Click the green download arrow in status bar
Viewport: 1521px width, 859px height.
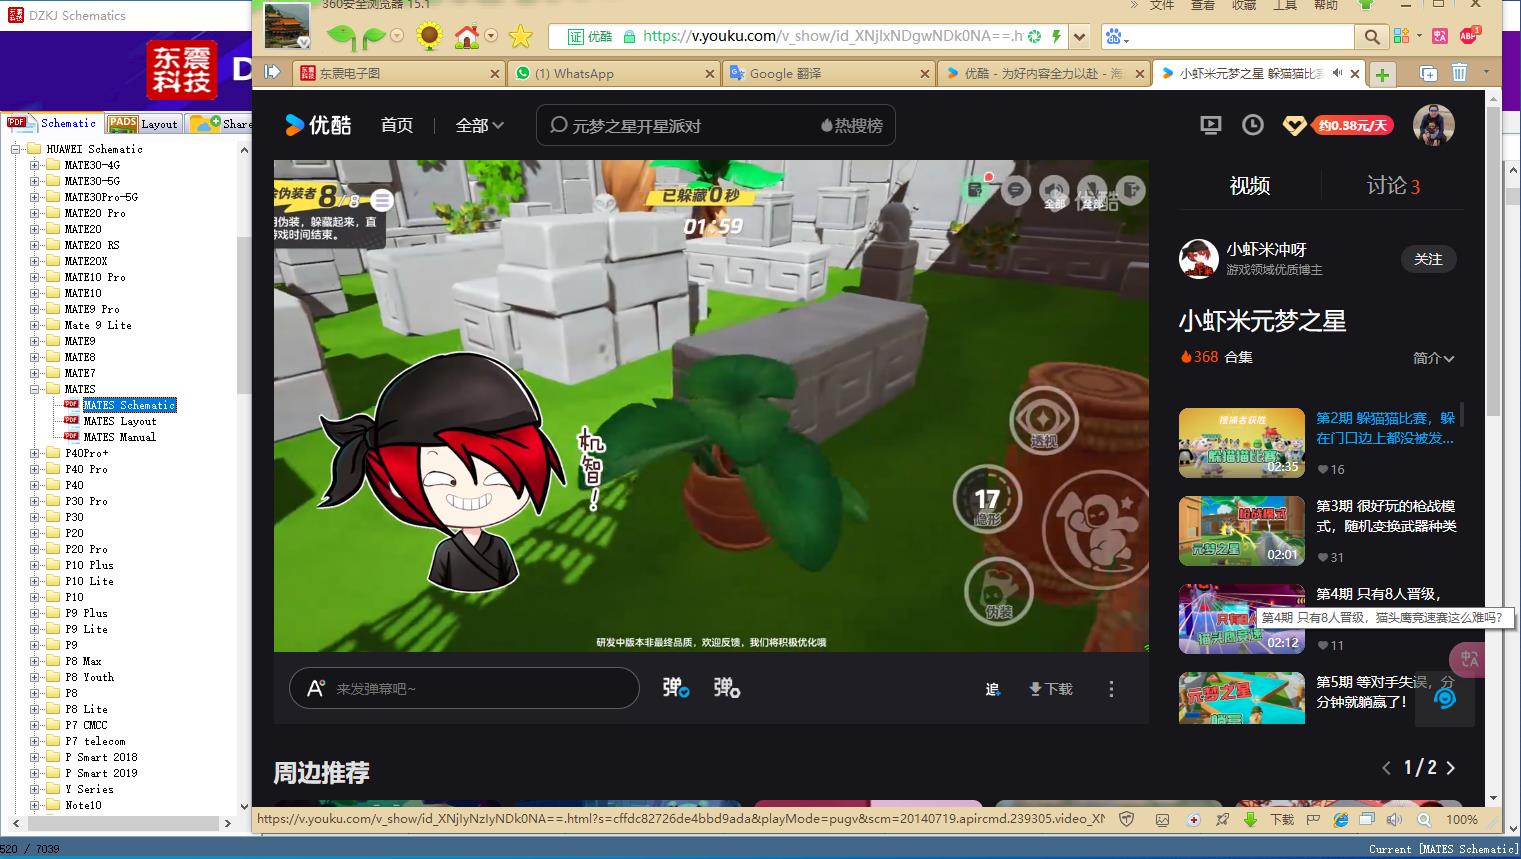click(x=1250, y=819)
